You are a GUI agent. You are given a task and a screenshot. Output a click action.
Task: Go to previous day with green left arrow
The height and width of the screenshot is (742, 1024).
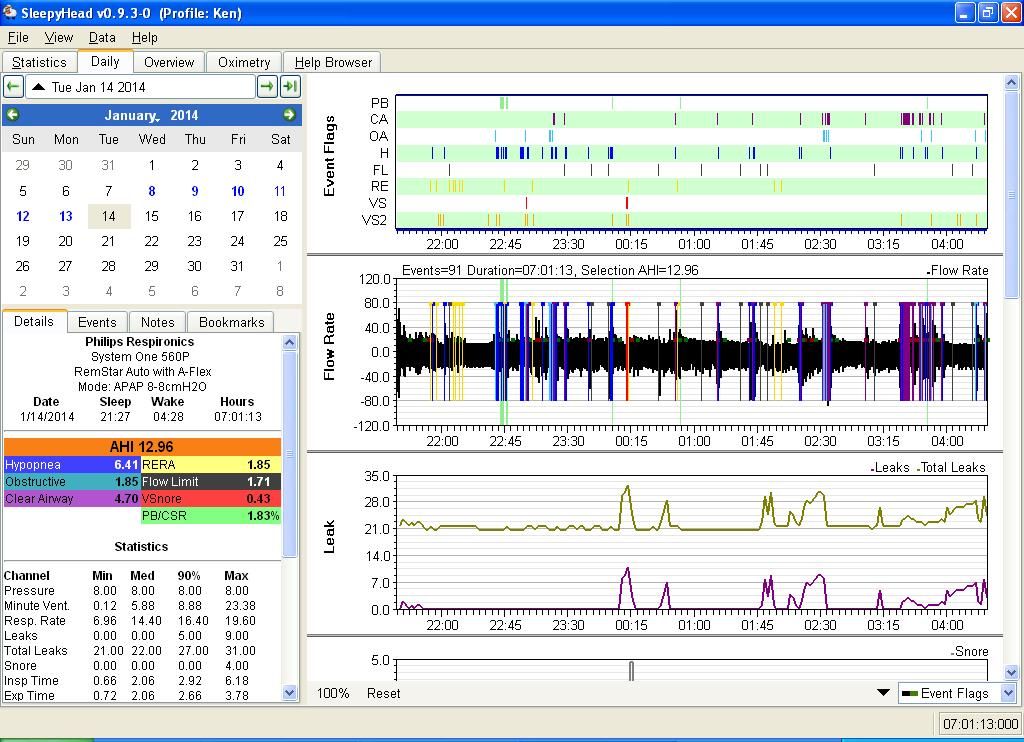click(13, 87)
